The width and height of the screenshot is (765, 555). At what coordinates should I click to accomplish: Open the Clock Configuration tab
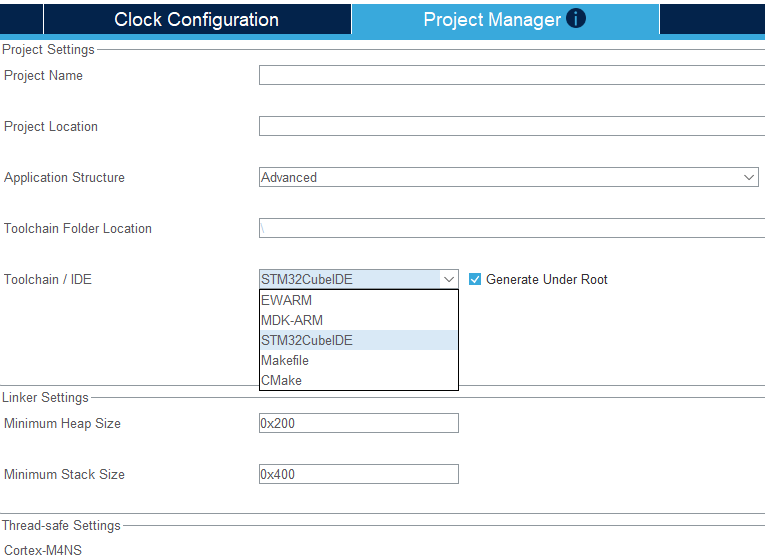coord(197,20)
